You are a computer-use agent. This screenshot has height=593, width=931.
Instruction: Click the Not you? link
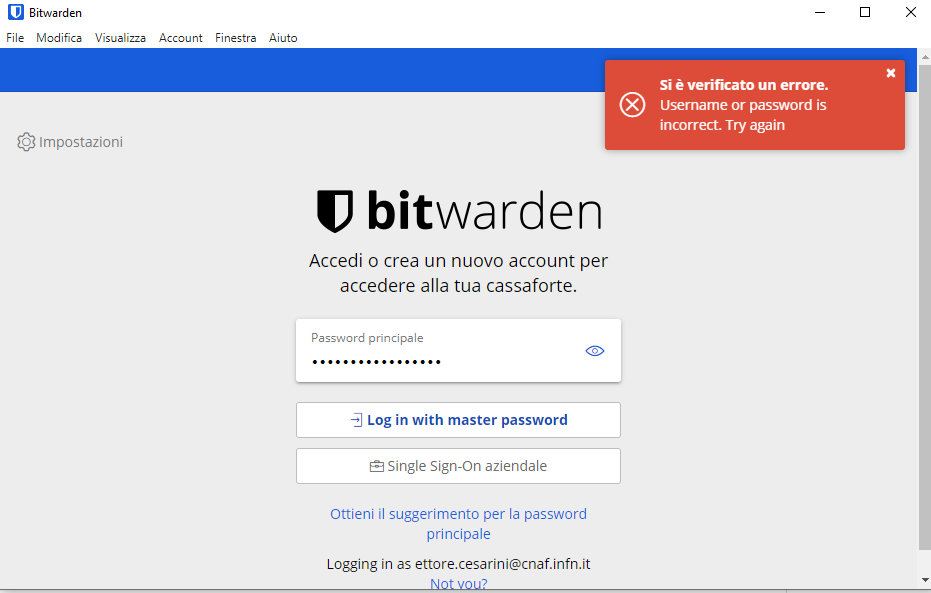pyautogui.click(x=458, y=584)
